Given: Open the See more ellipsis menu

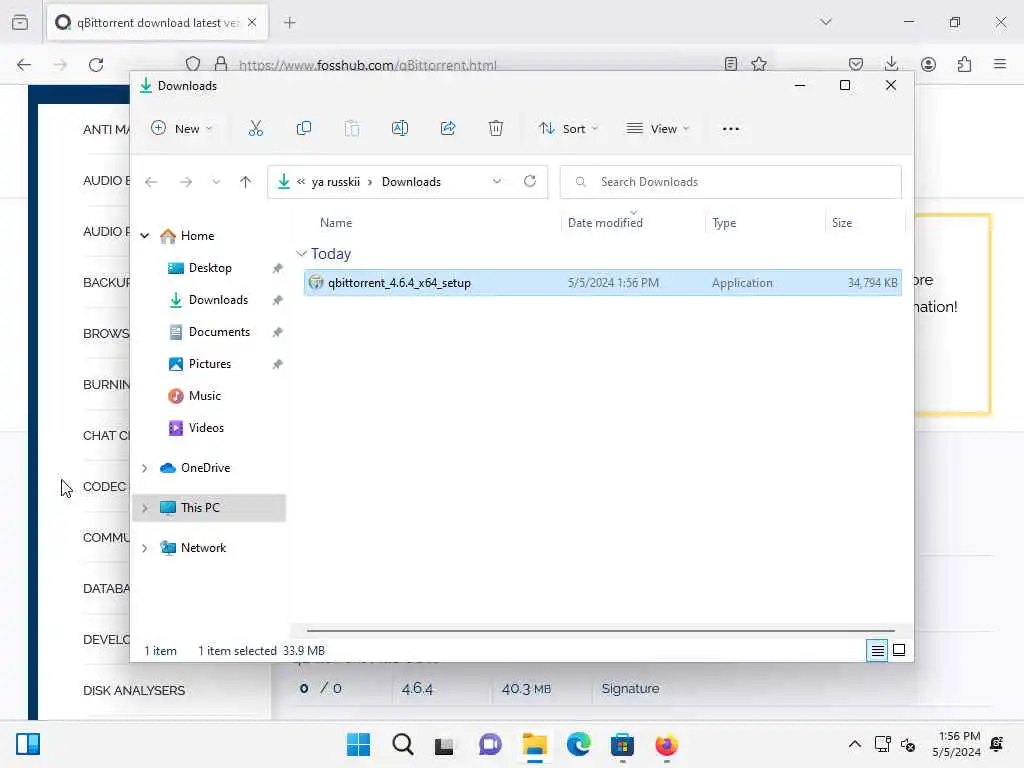Looking at the screenshot, I should 731,129.
